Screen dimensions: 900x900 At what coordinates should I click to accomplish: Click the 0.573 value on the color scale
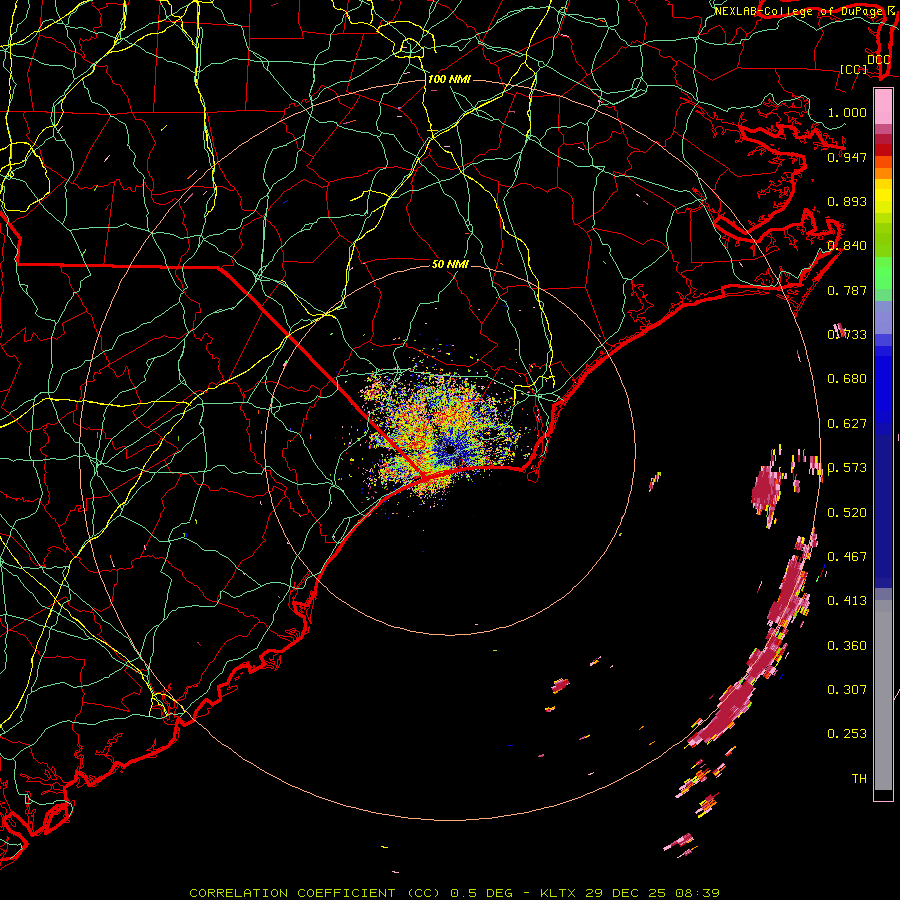click(847, 467)
